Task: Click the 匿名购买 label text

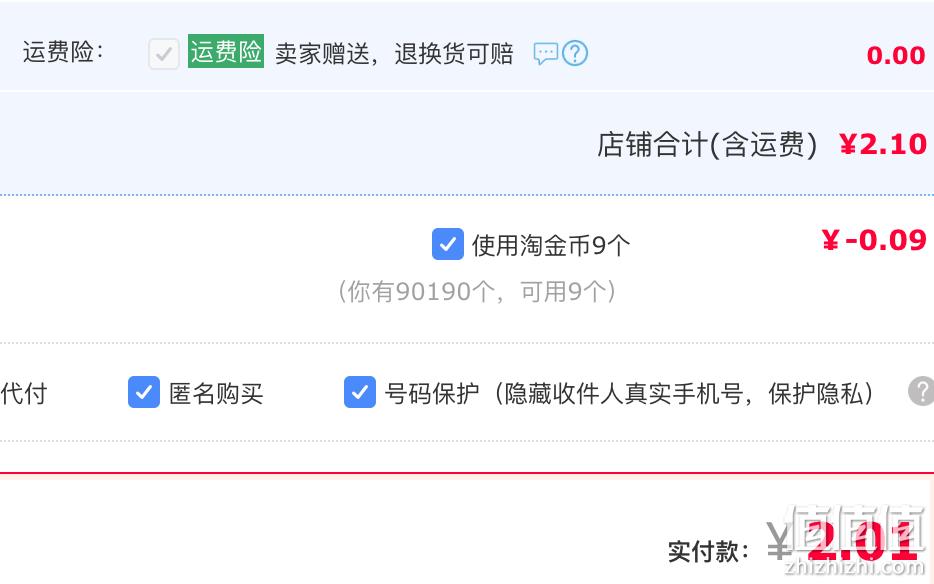Action: [216, 393]
